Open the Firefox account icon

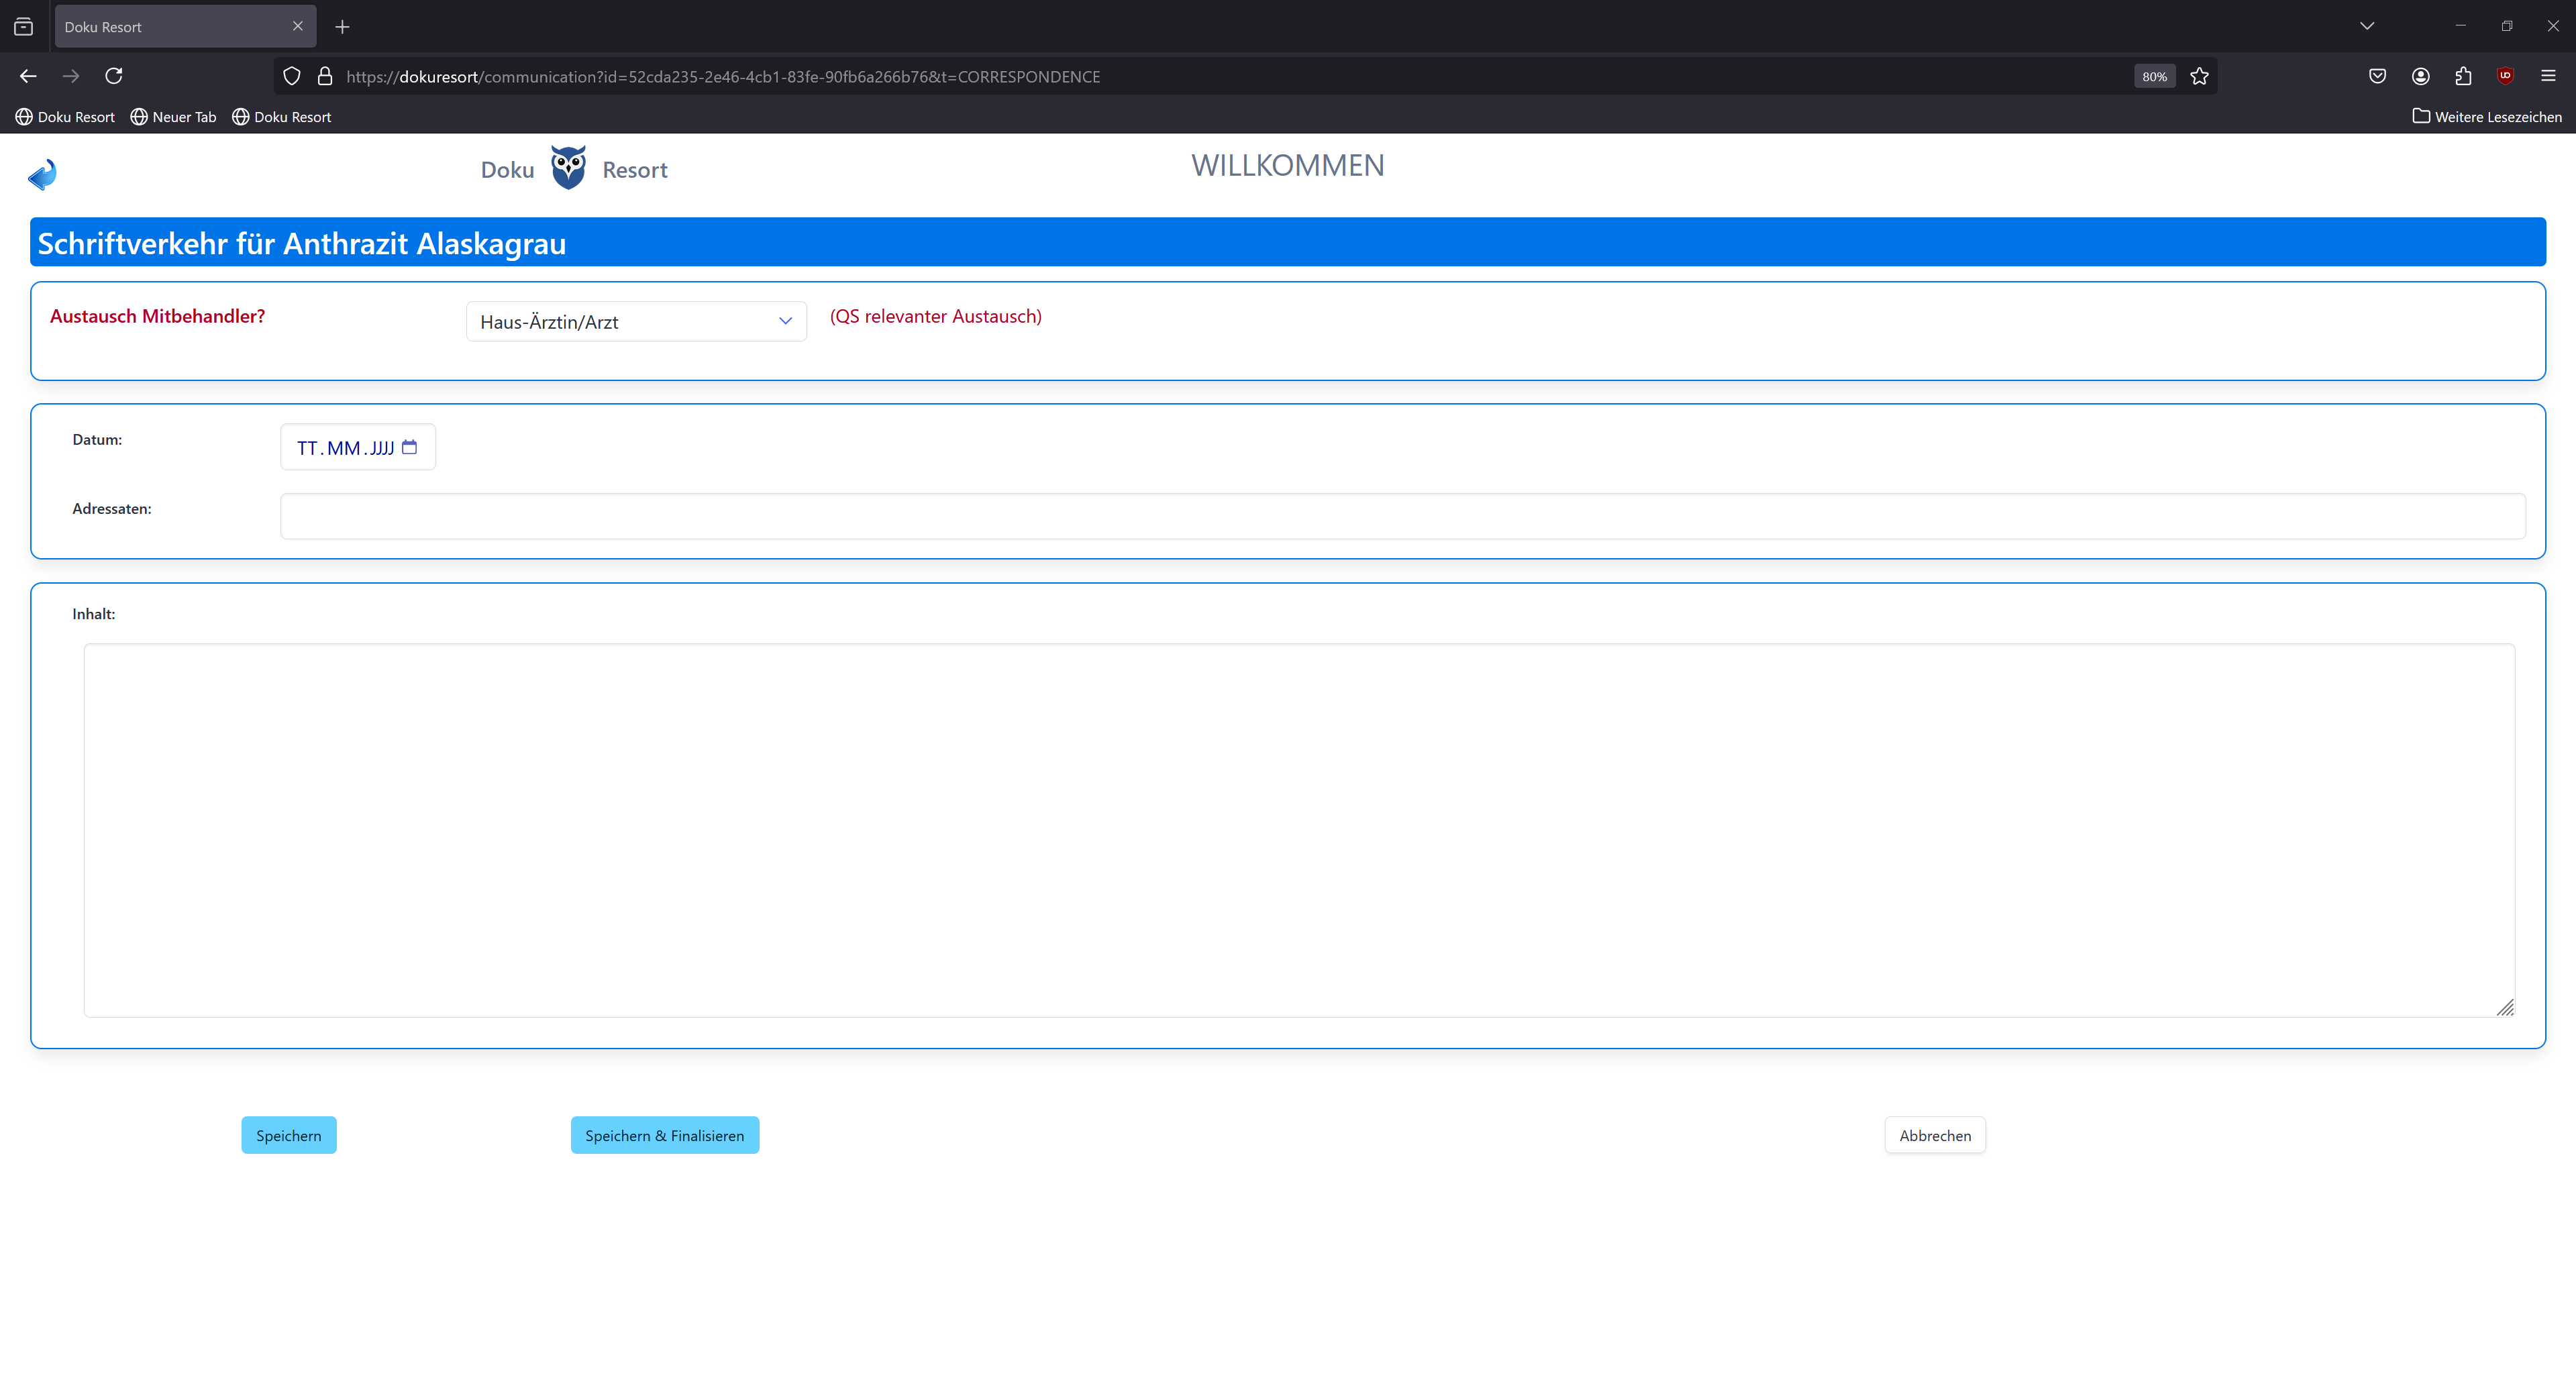(2420, 76)
